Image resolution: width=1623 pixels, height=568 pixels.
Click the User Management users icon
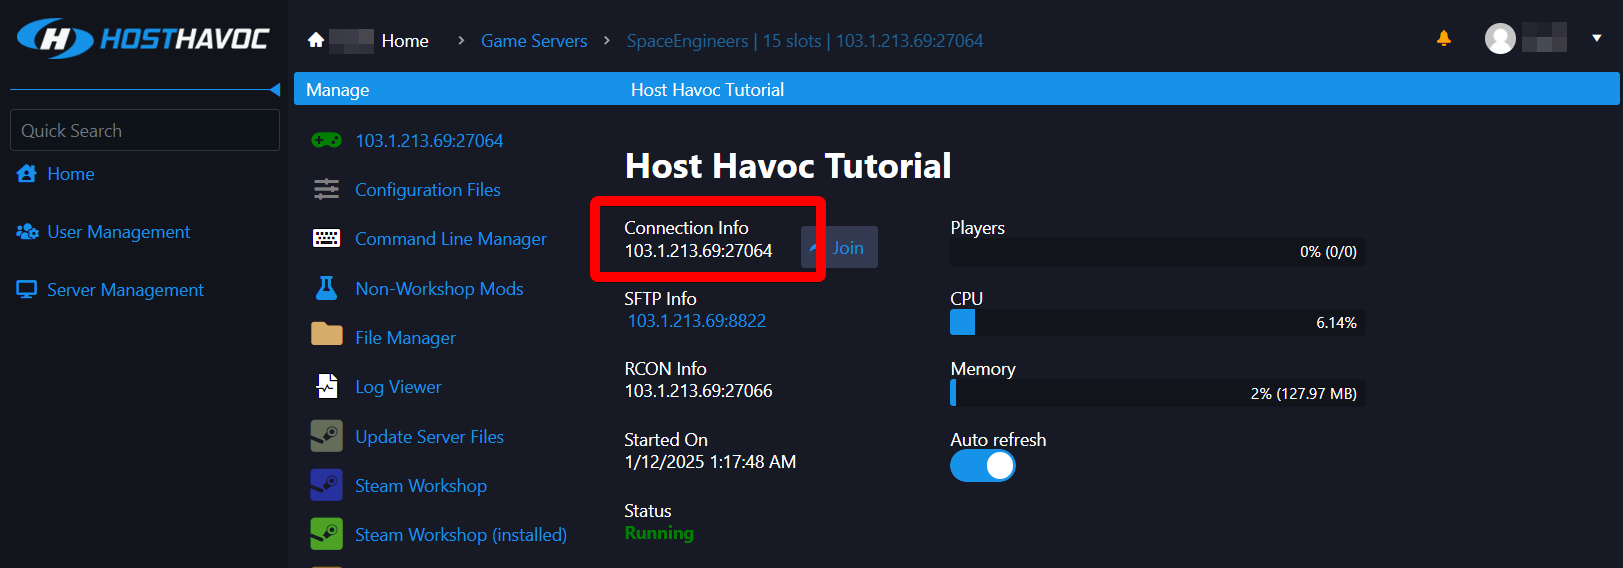27,232
